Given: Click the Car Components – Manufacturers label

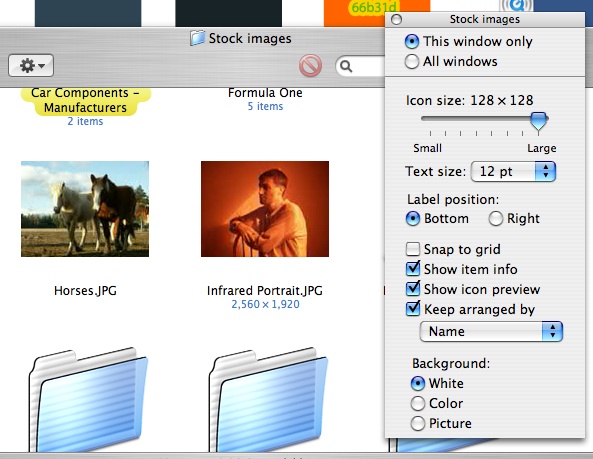Looking at the screenshot, I should (85, 100).
